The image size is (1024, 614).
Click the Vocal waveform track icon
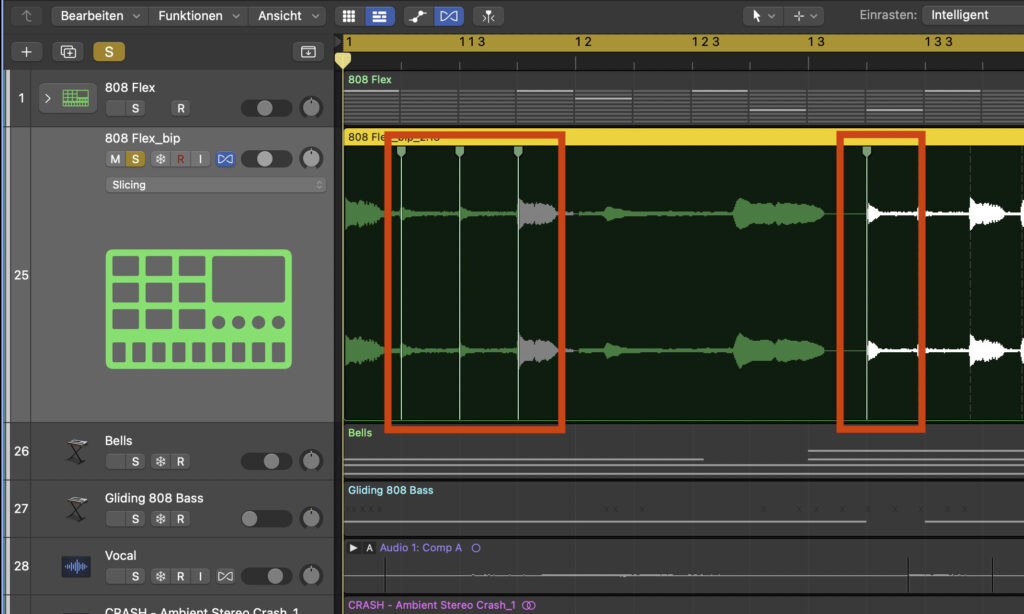pos(76,566)
